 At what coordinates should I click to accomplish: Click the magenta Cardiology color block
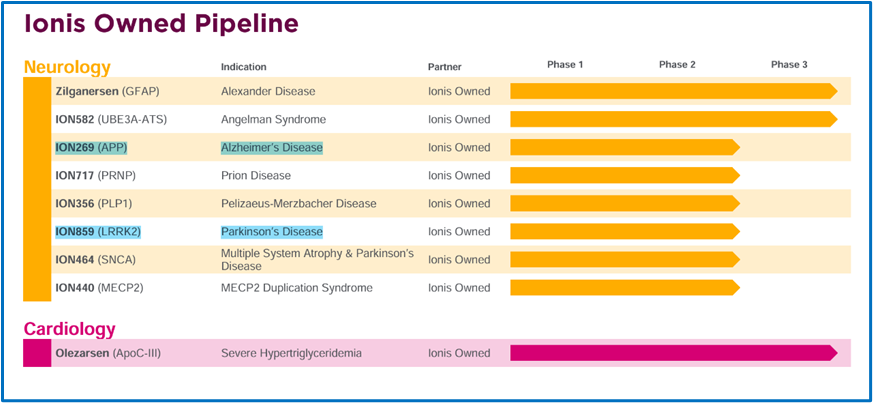[37, 353]
